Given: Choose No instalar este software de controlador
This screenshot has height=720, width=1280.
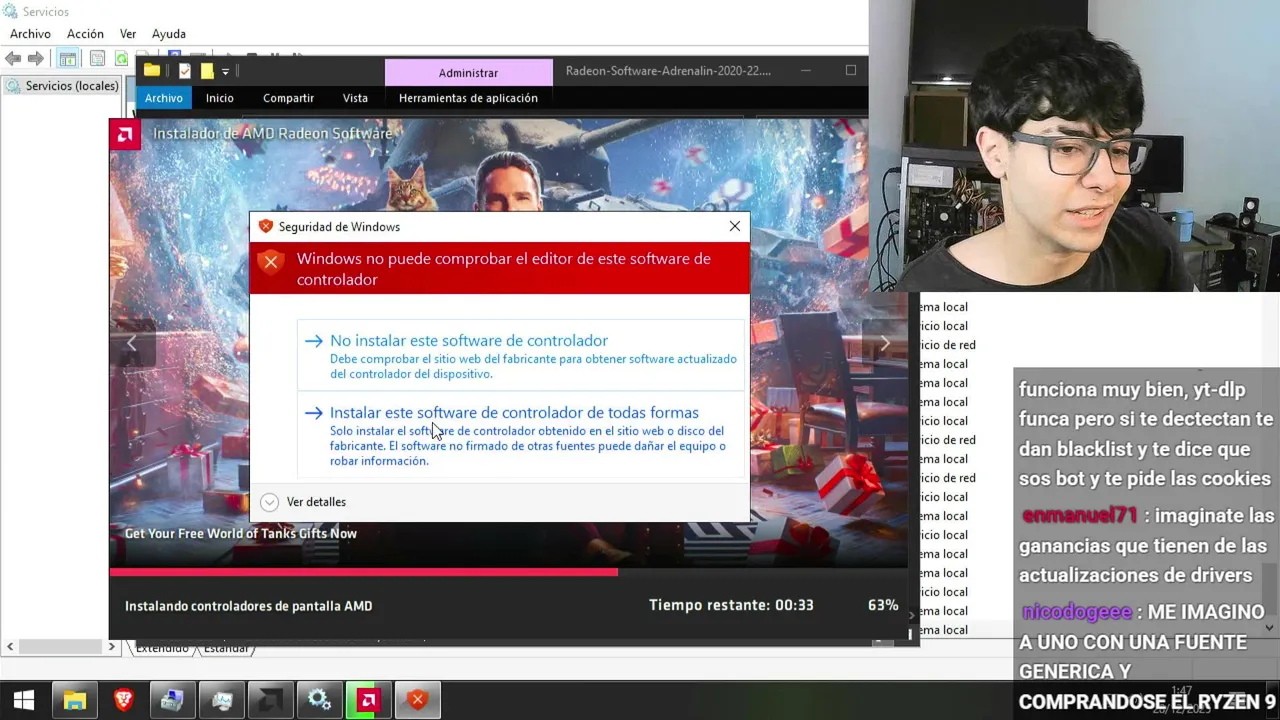Looking at the screenshot, I should [x=521, y=355].
